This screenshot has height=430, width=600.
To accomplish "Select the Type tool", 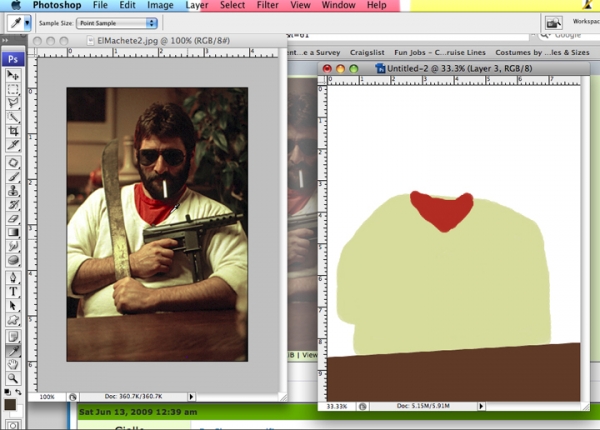I will tap(13, 292).
